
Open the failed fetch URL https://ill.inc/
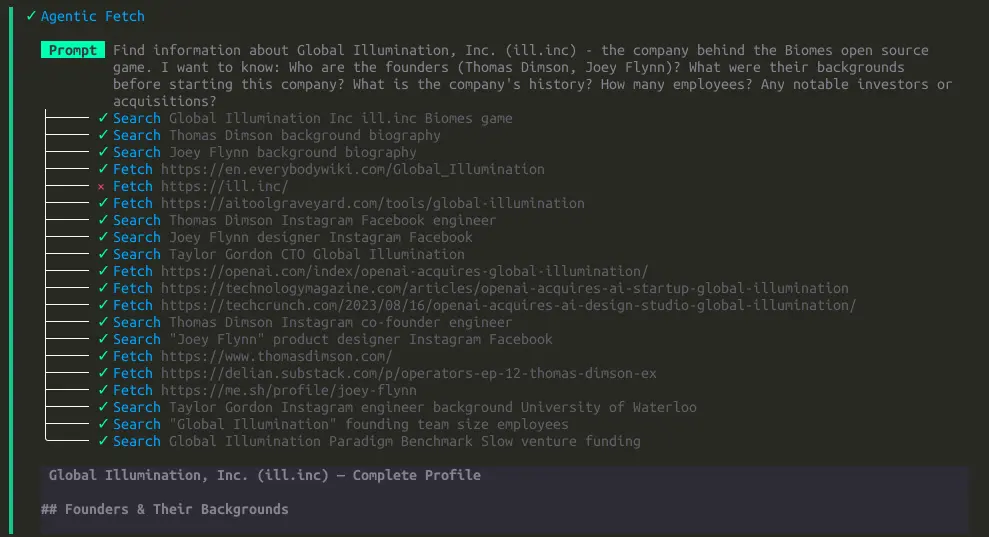[225, 186]
